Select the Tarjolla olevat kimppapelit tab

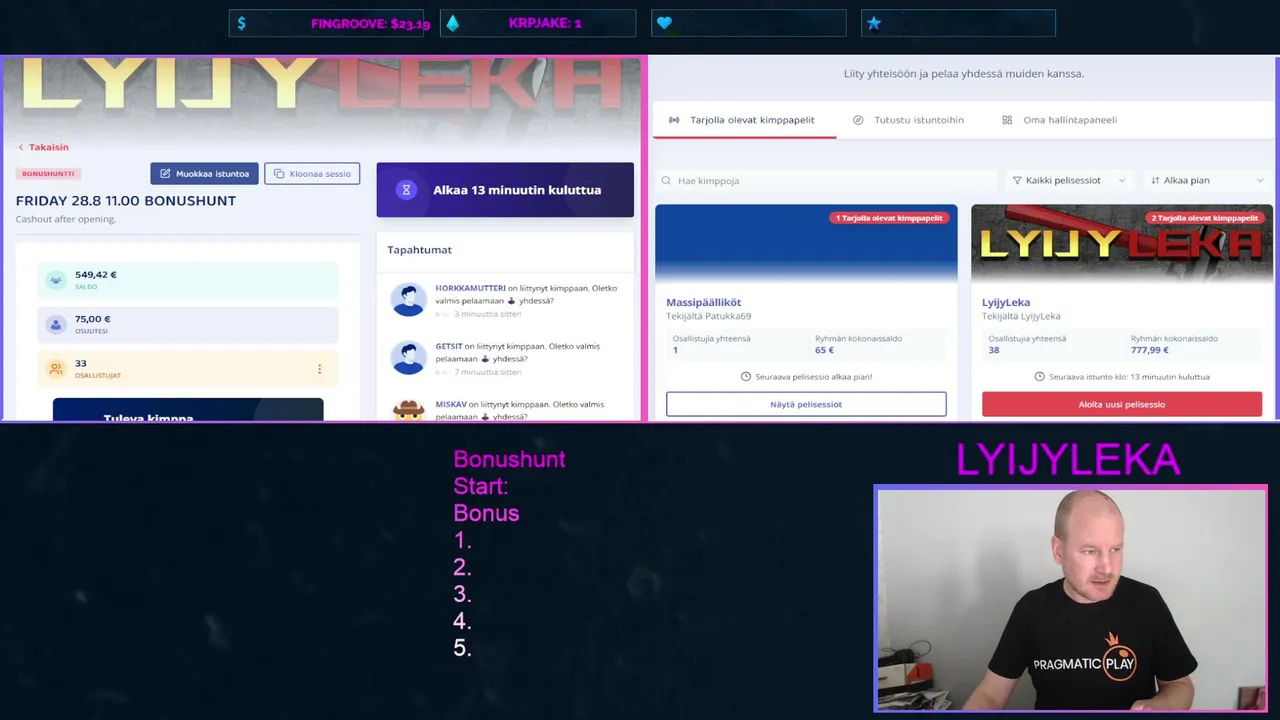tap(743, 120)
